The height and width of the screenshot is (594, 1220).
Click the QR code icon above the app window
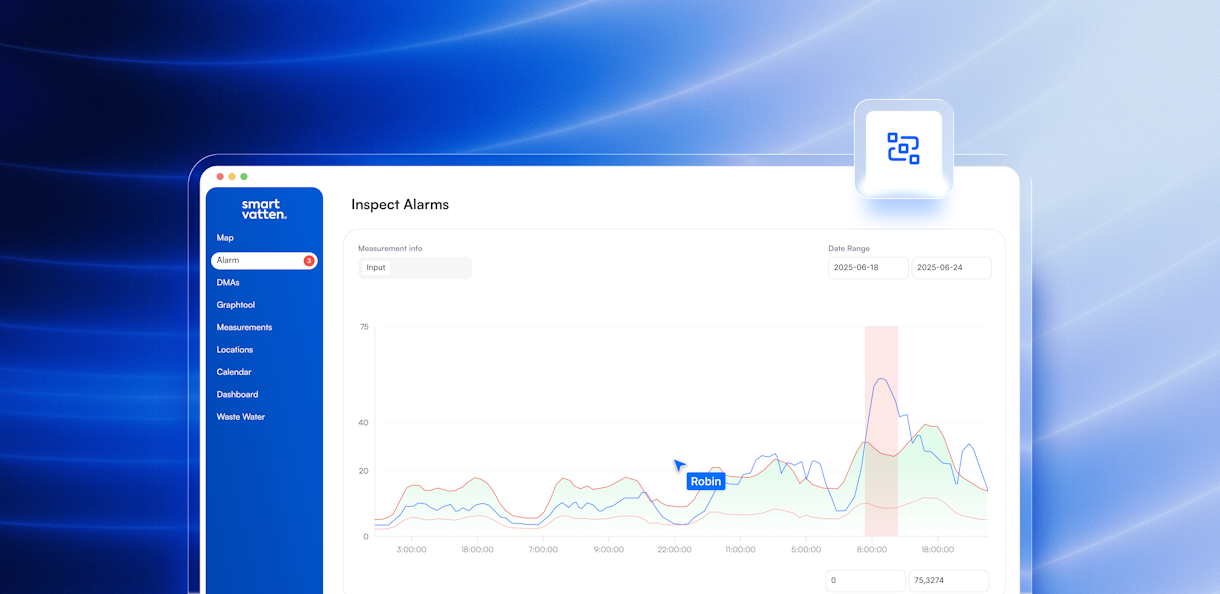pyautogui.click(x=903, y=150)
